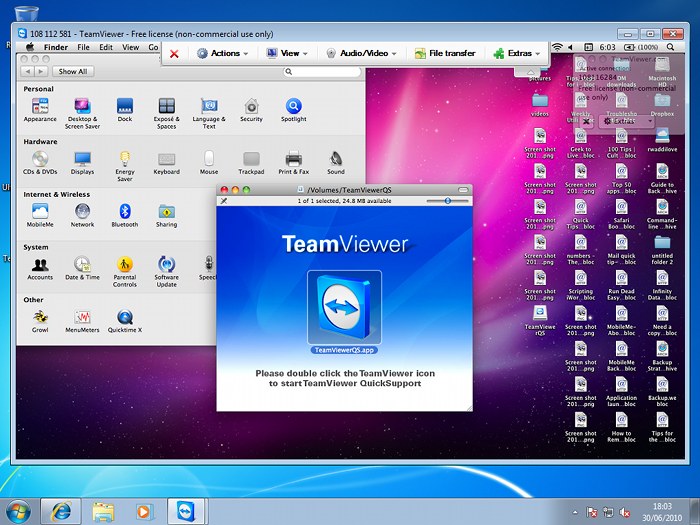This screenshot has height=525, width=700.
Task: Open Date & Time preferences
Action: [82, 268]
